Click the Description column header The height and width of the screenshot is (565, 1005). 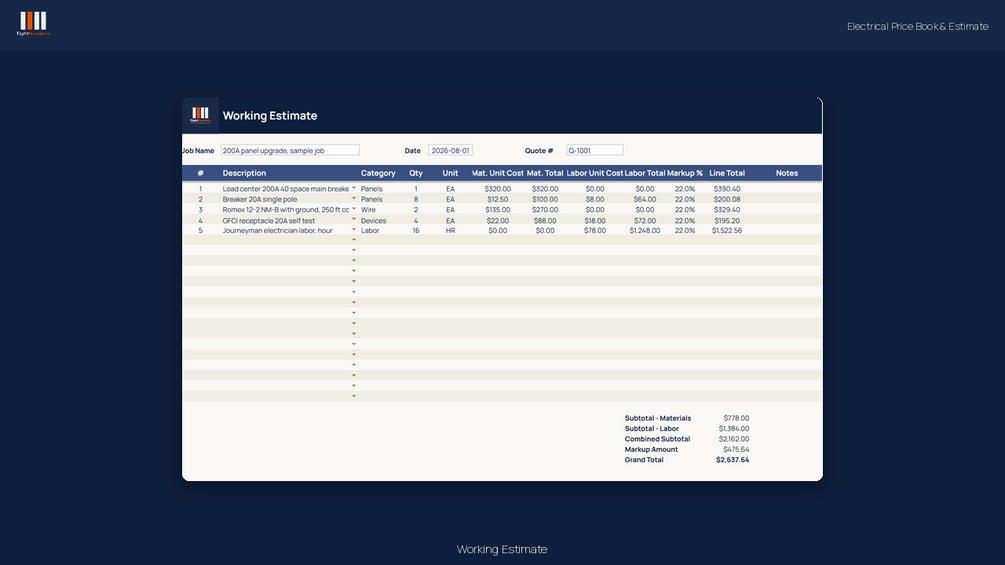pos(244,173)
